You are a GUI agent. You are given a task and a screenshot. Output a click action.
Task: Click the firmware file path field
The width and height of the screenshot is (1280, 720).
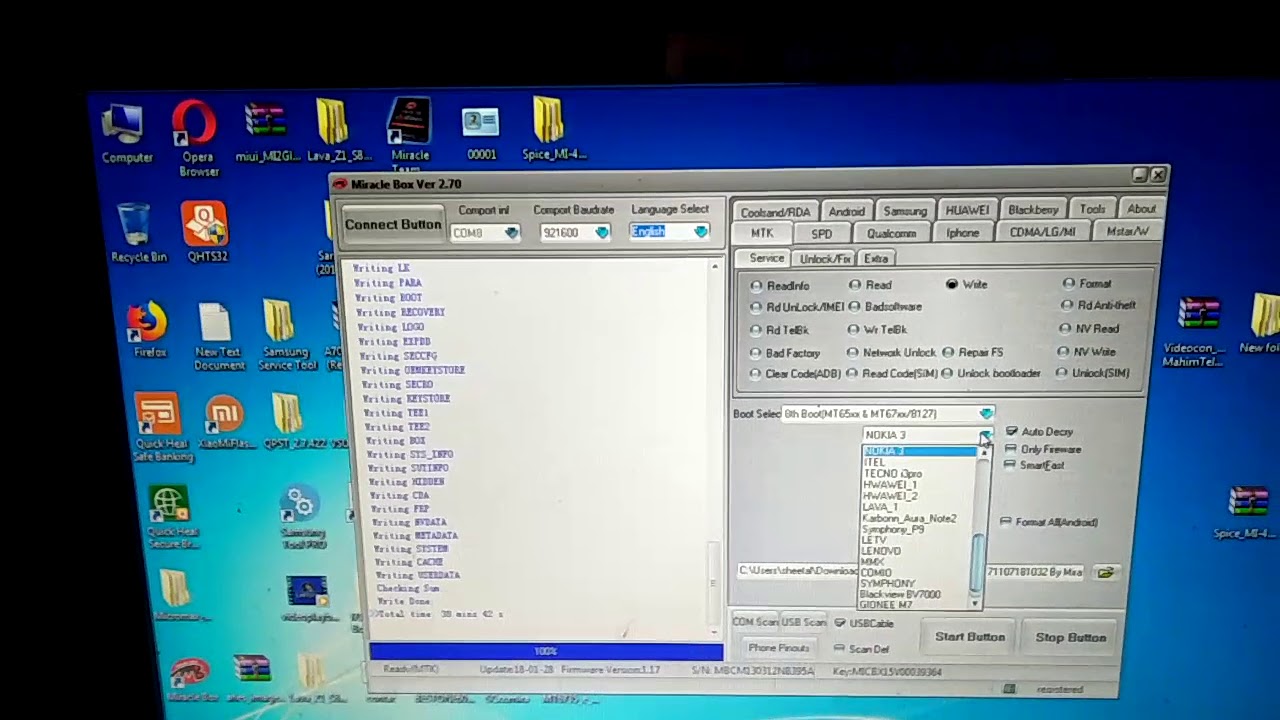[913, 572]
